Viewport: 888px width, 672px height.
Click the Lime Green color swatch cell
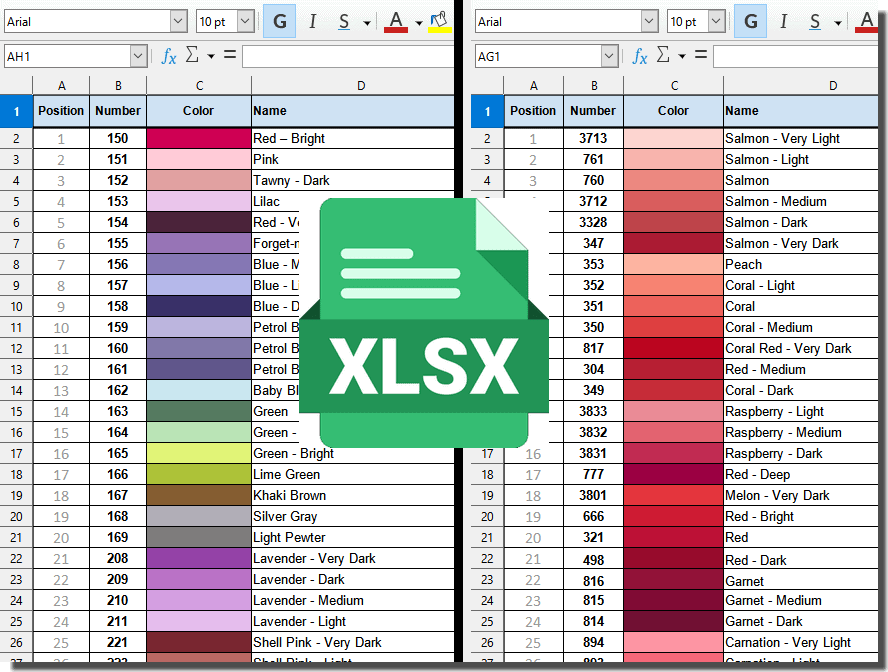[198, 474]
